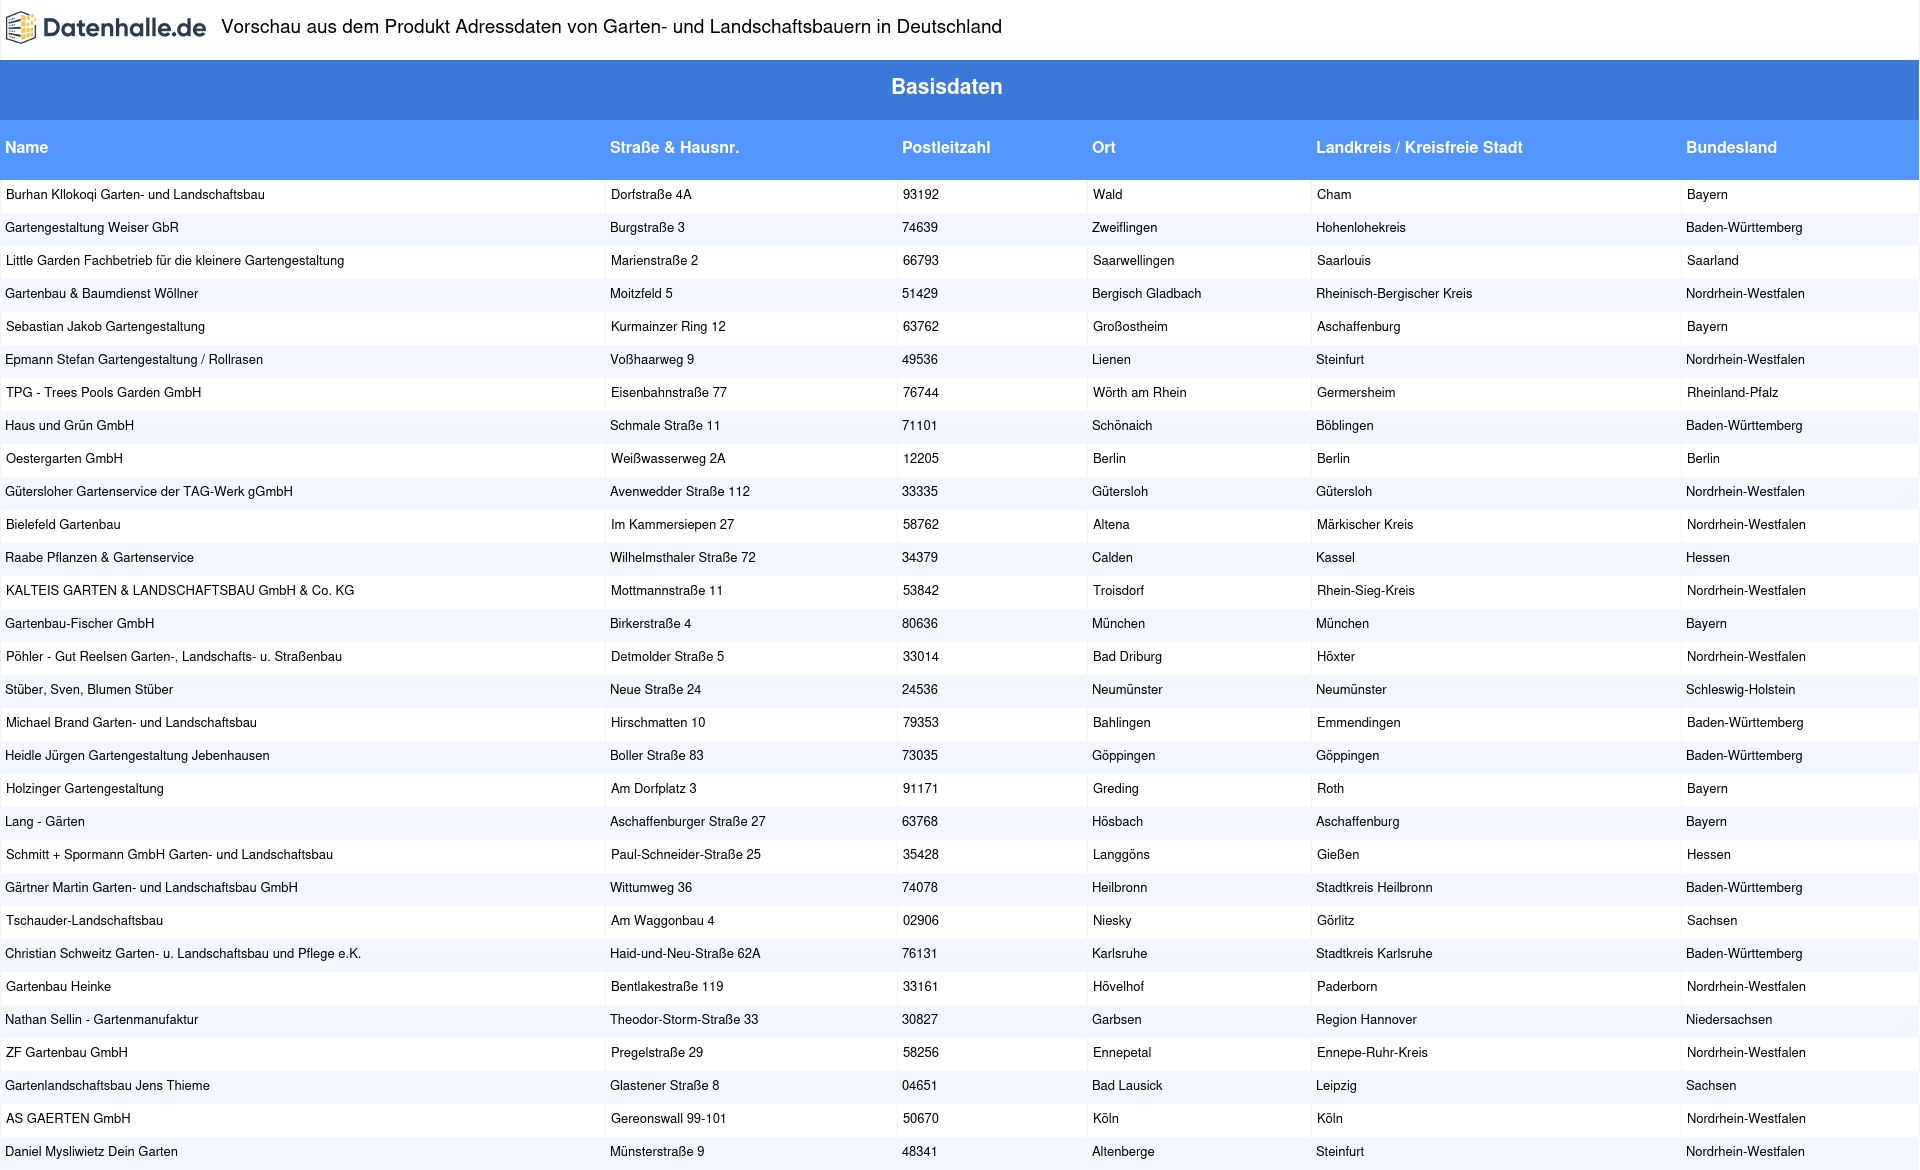
Task: Click ZF Gartenbau GmbH
Action: point(67,1053)
